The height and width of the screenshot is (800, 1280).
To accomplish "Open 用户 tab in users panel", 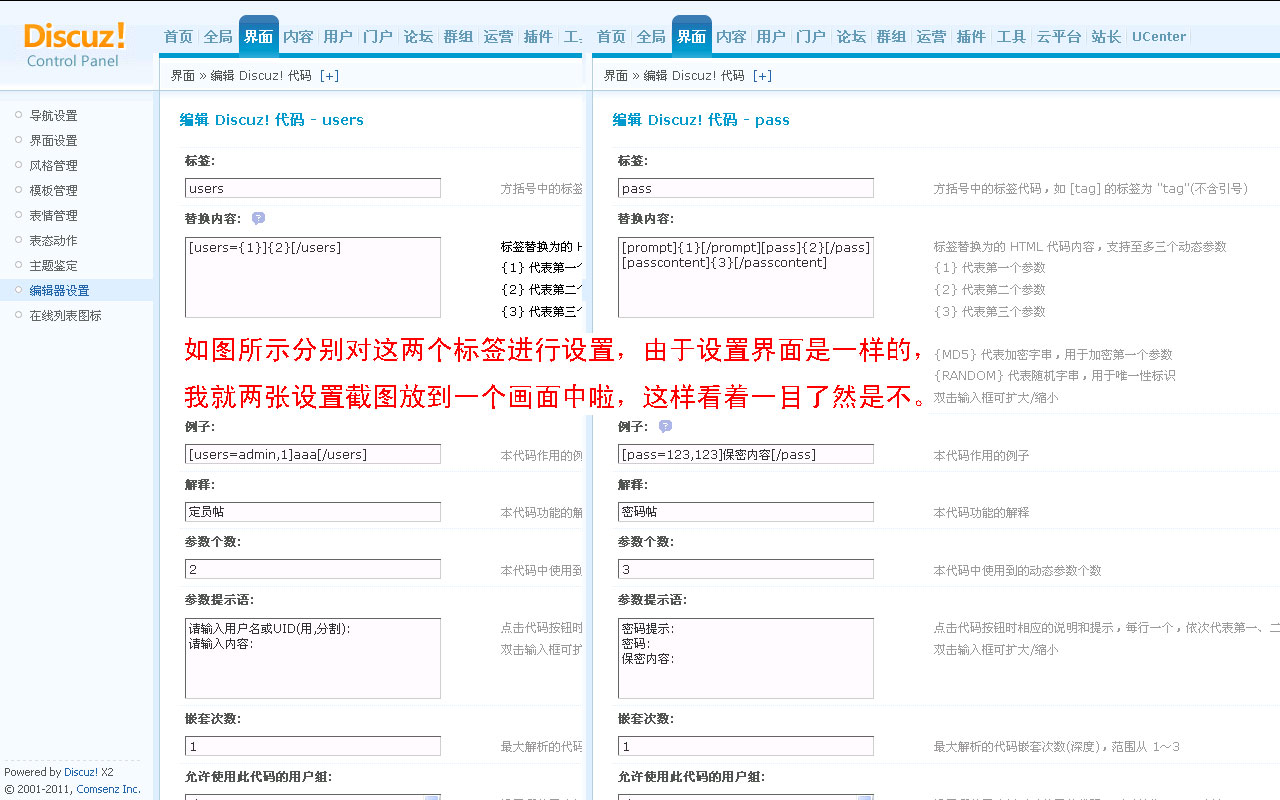I will coord(338,37).
